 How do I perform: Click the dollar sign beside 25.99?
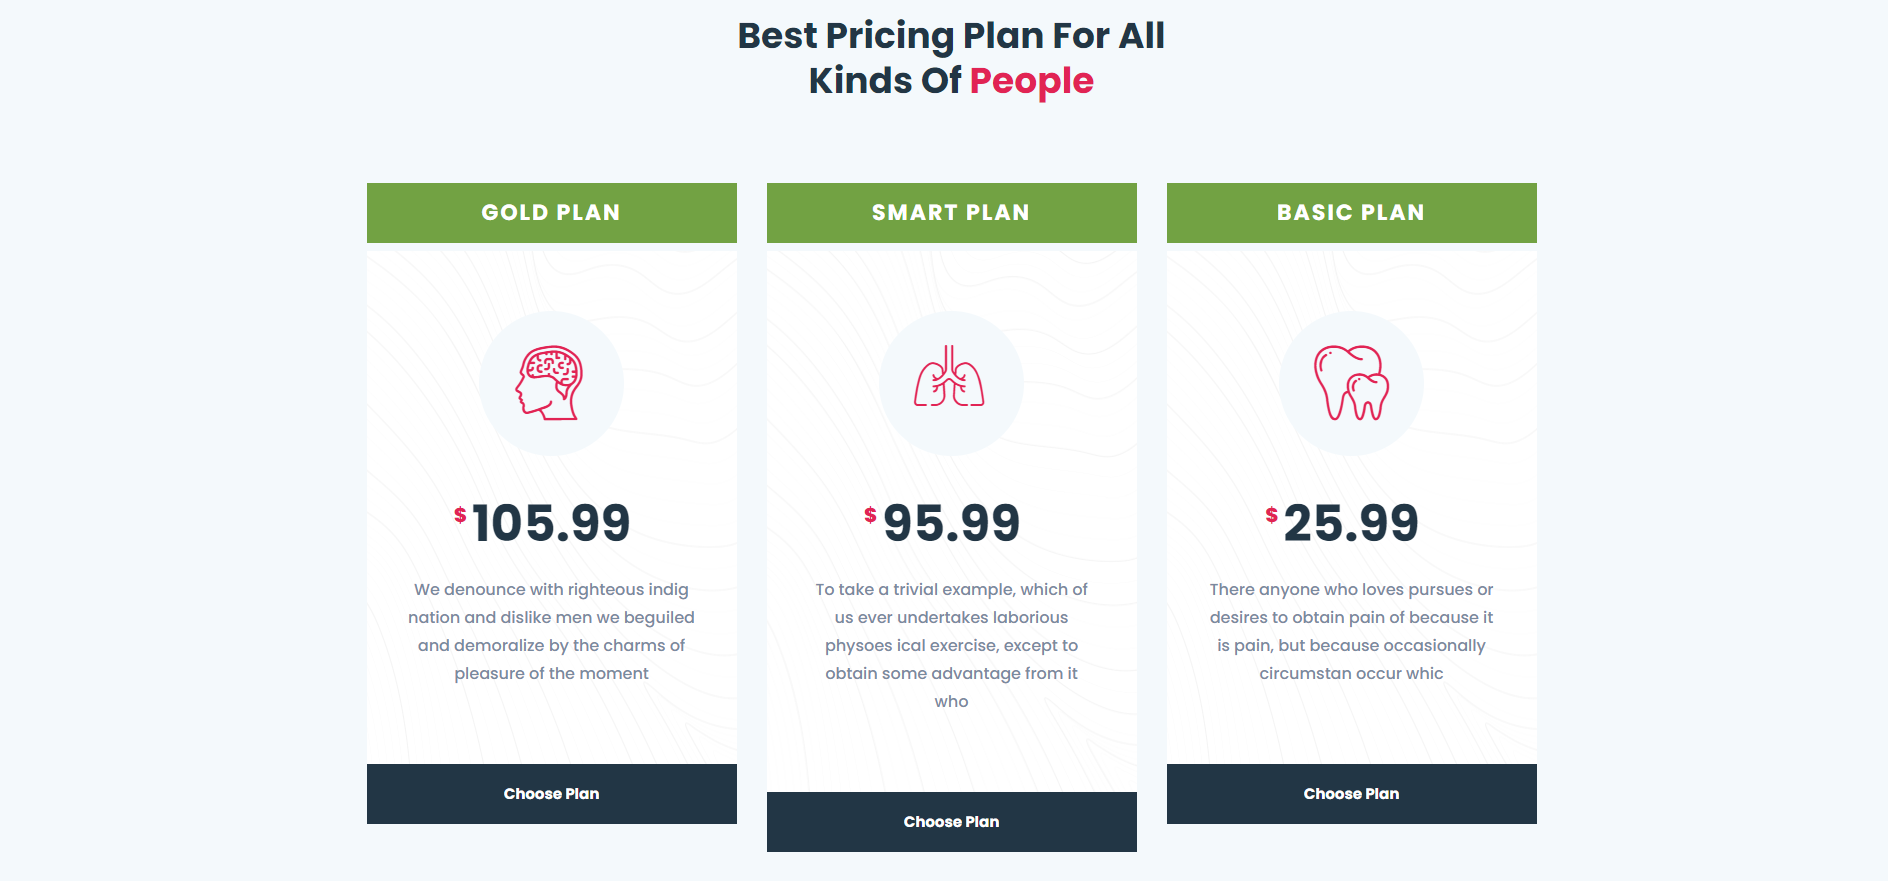pos(1271,515)
